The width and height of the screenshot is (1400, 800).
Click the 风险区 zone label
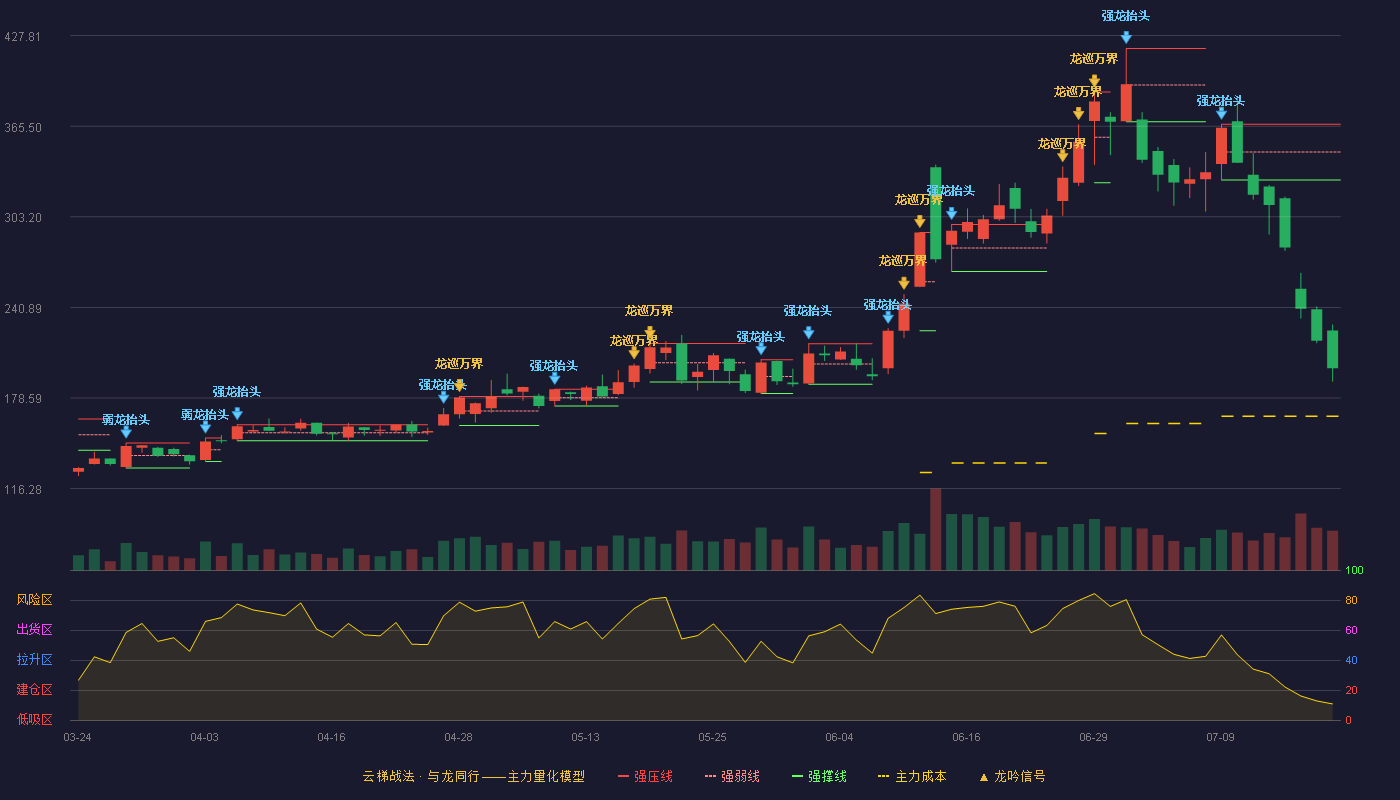[x=34, y=600]
